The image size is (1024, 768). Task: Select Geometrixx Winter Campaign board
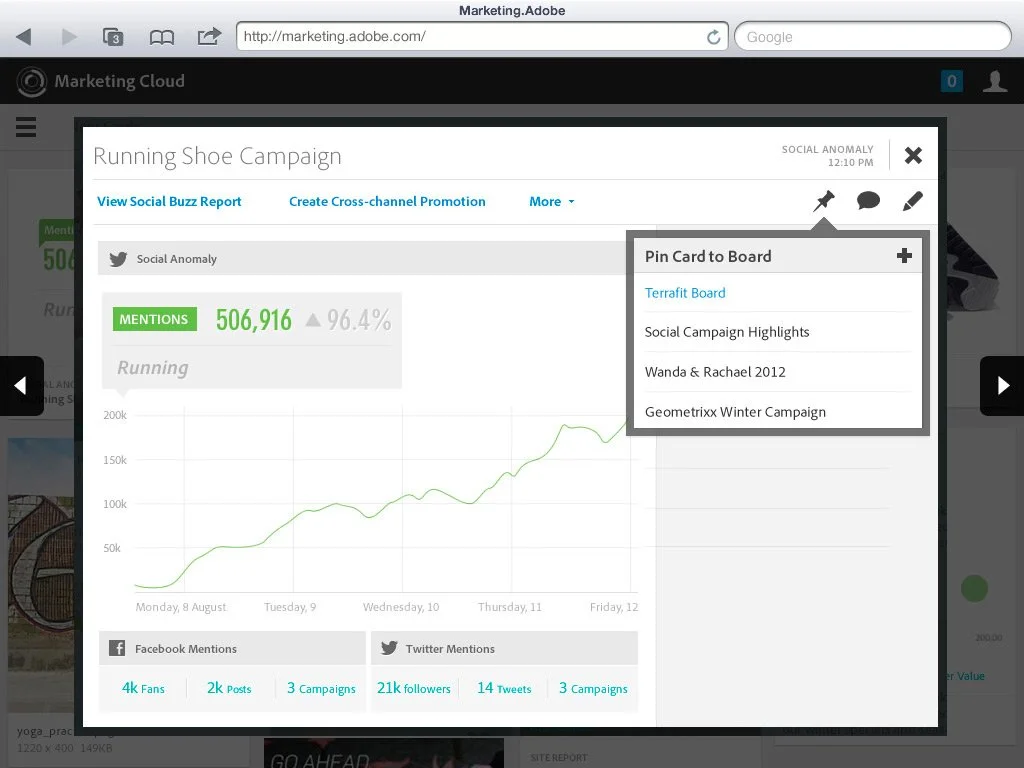coord(735,412)
